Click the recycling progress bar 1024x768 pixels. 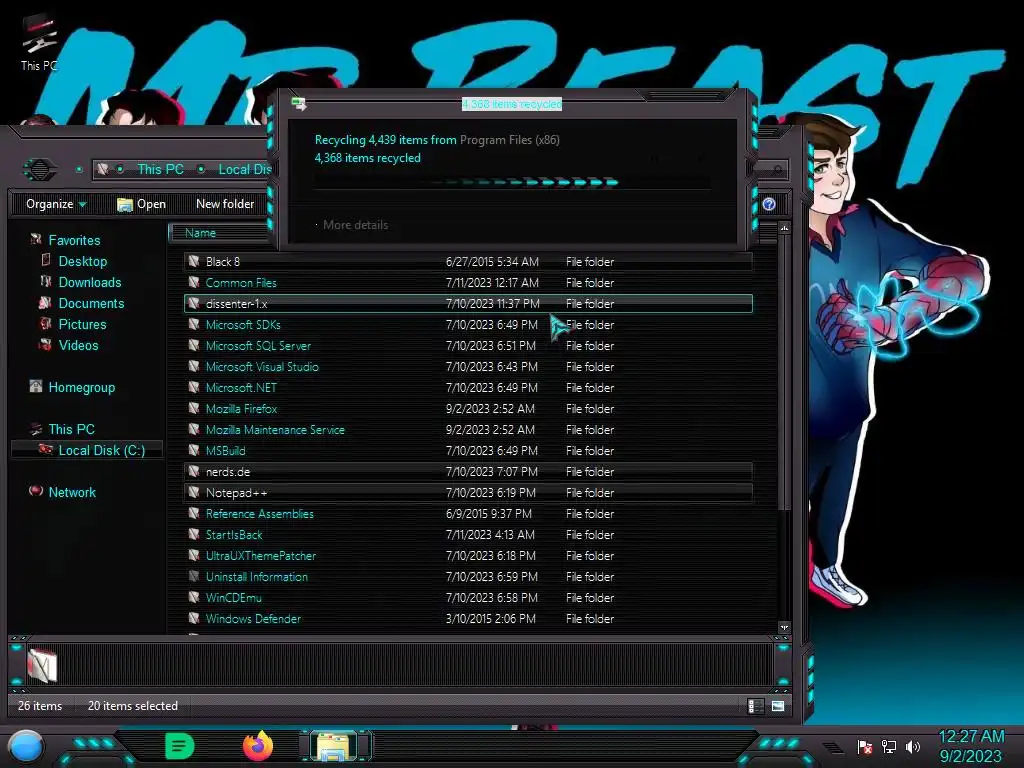(x=512, y=182)
